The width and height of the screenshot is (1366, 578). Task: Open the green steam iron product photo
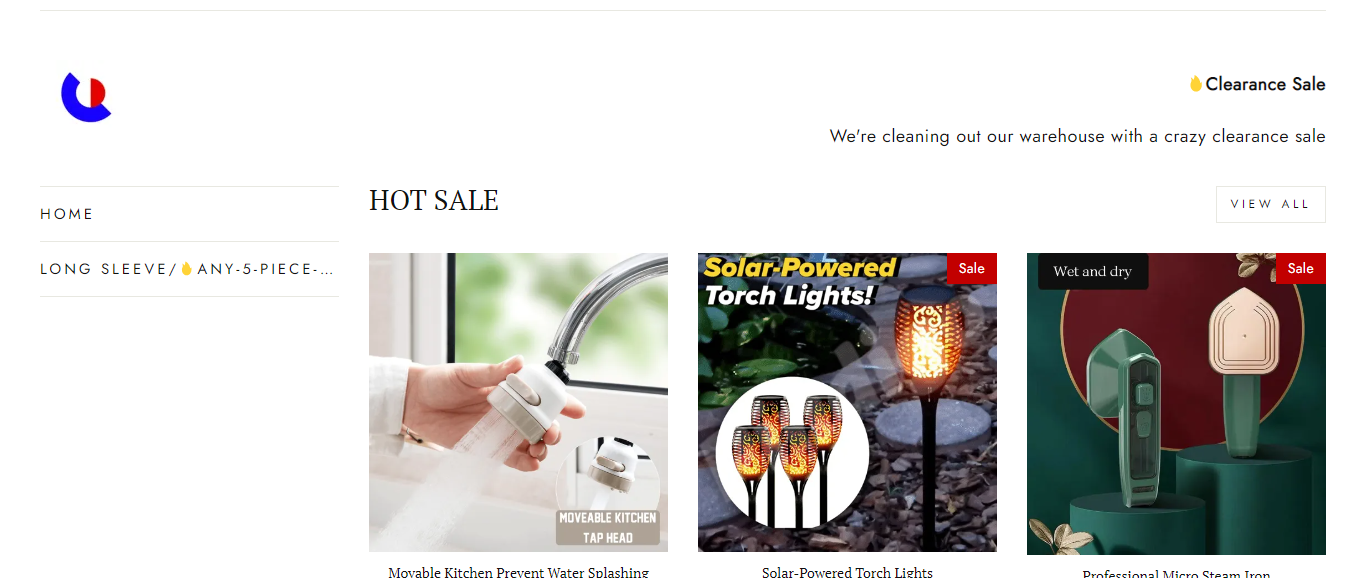[1176, 404]
